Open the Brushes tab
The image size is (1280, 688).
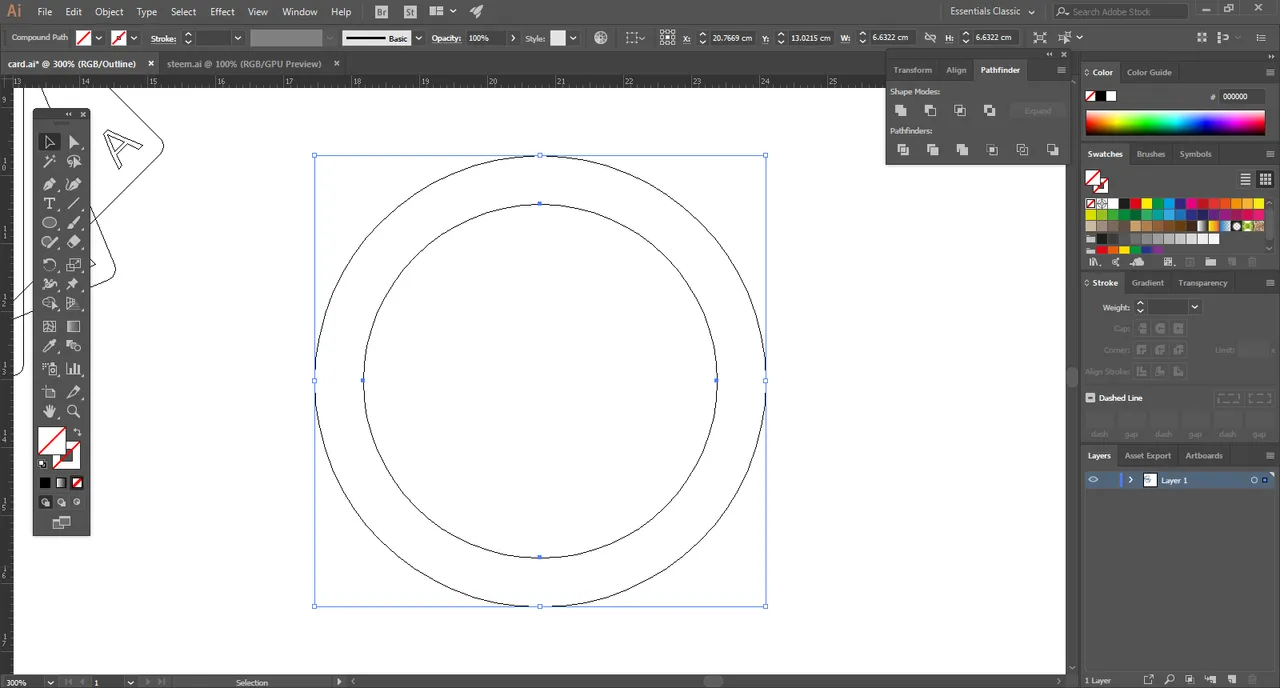pyautogui.click(x=1151, y=154)
